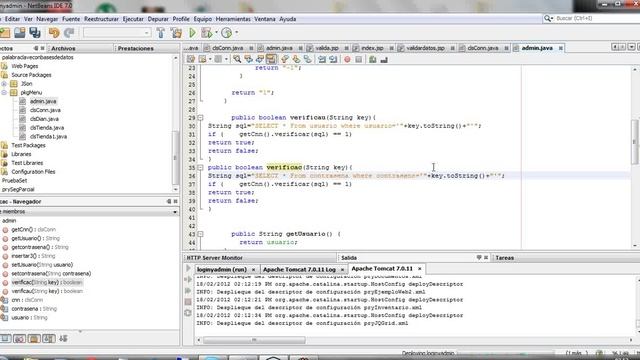This screenshot has height=360, width=640.
Task: Click the Profile Project clock icon
Action: [x=227, y=33]
